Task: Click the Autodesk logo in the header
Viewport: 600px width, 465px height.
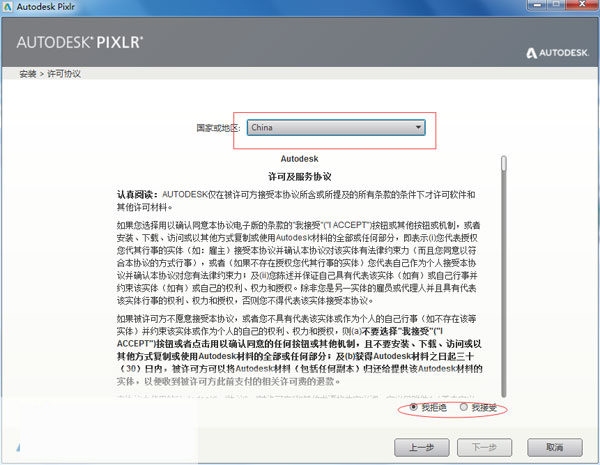Action: [557, 53]
